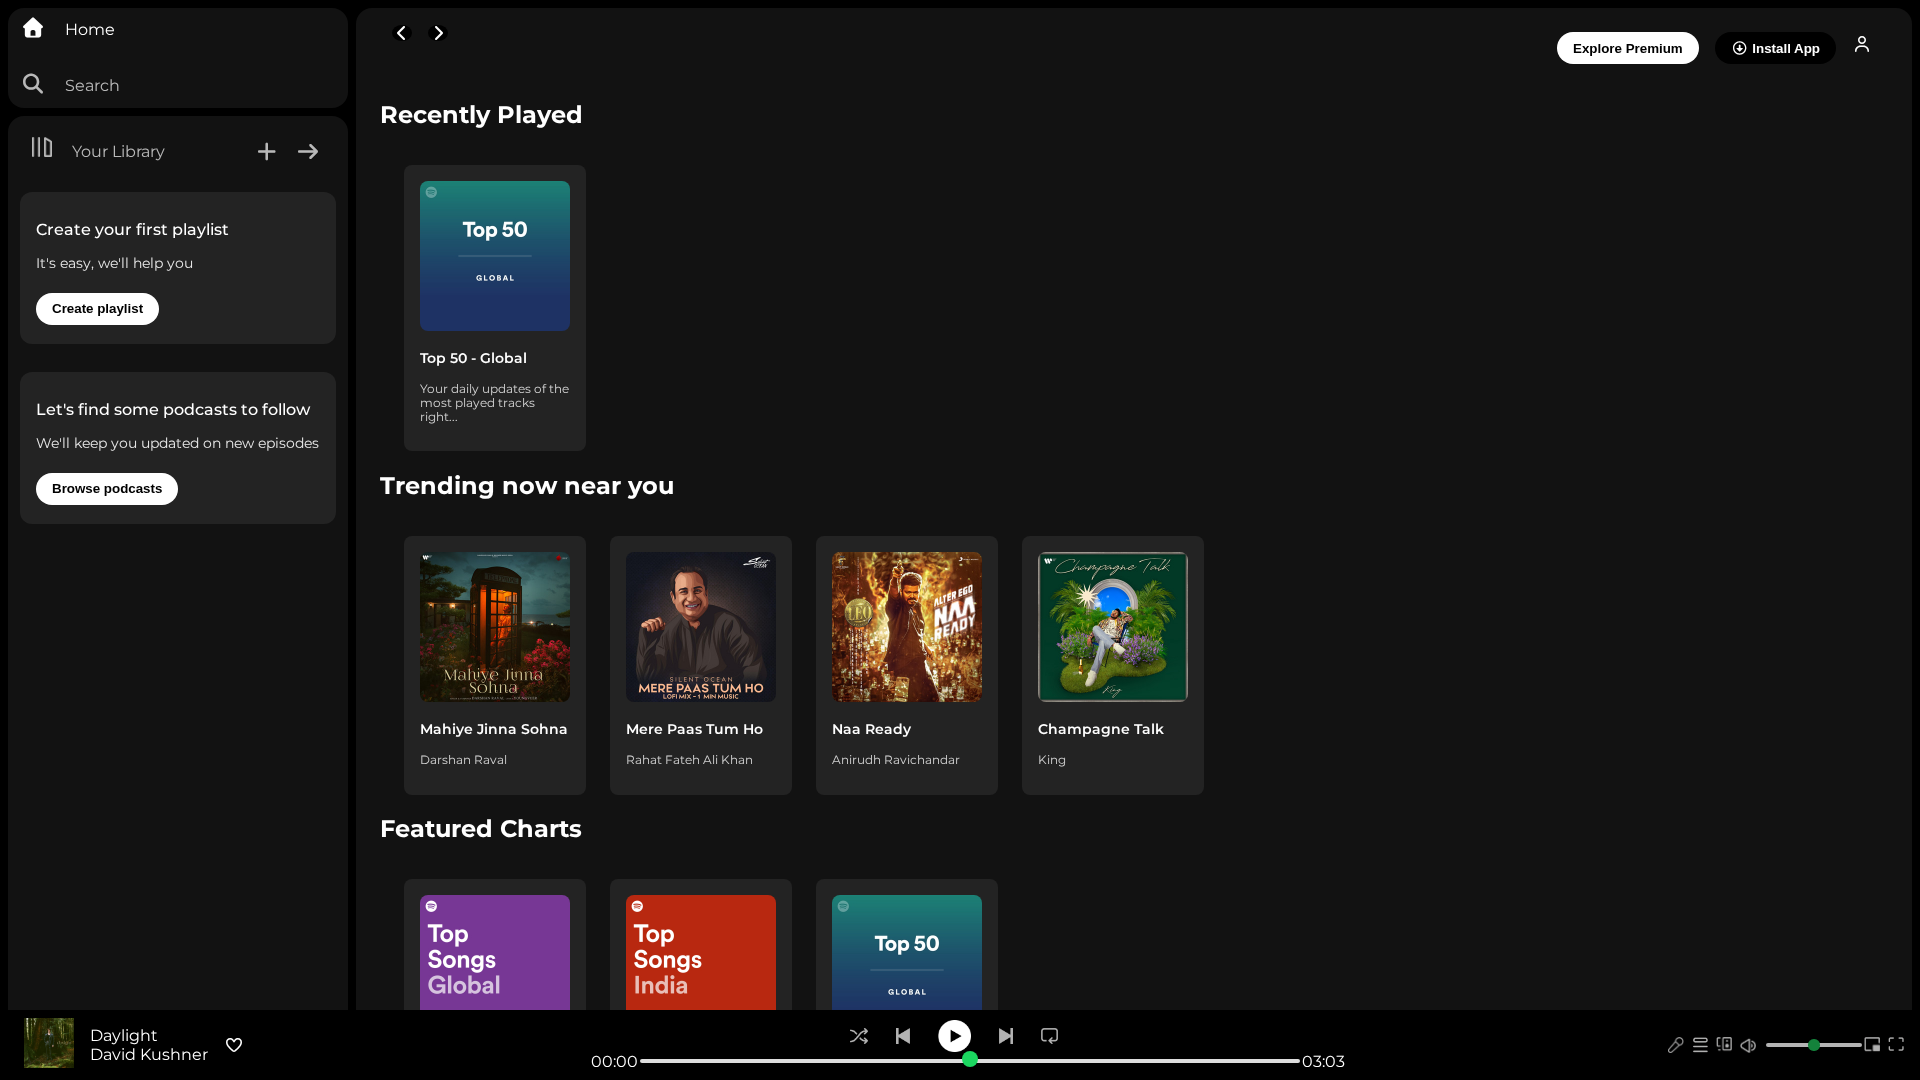Select Search in the sidebar

92,86
